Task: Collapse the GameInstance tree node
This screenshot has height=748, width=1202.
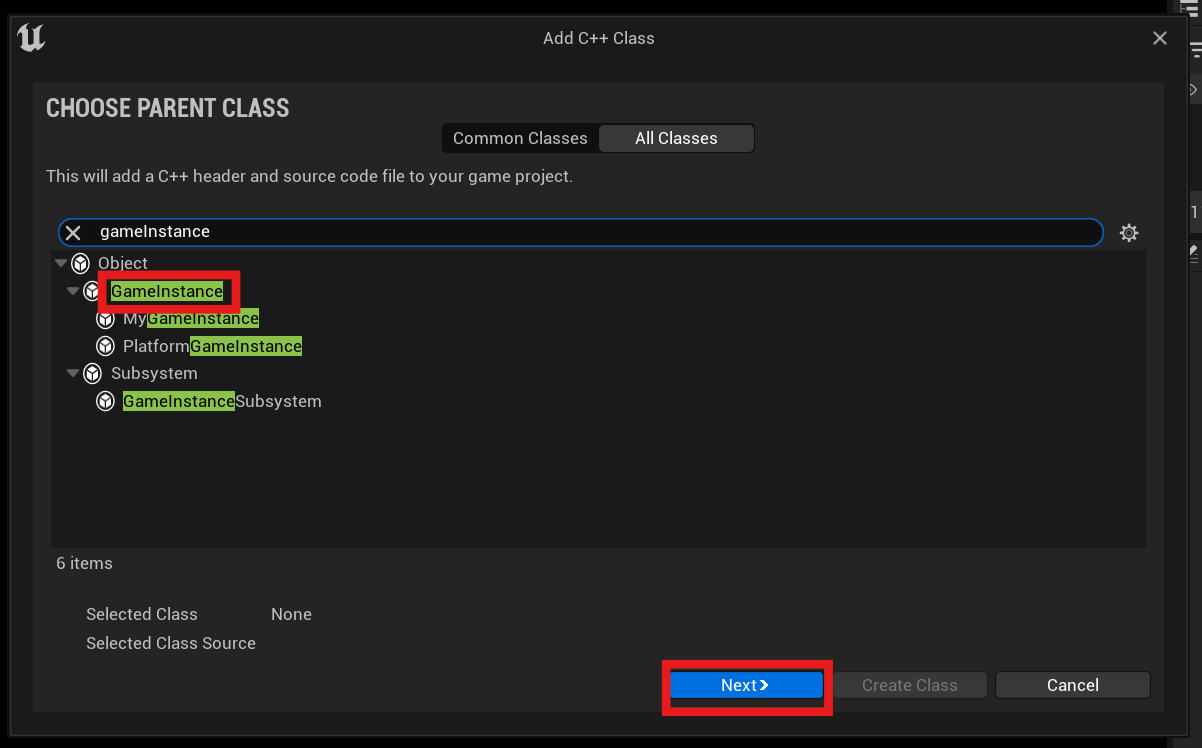Action: 72,291
